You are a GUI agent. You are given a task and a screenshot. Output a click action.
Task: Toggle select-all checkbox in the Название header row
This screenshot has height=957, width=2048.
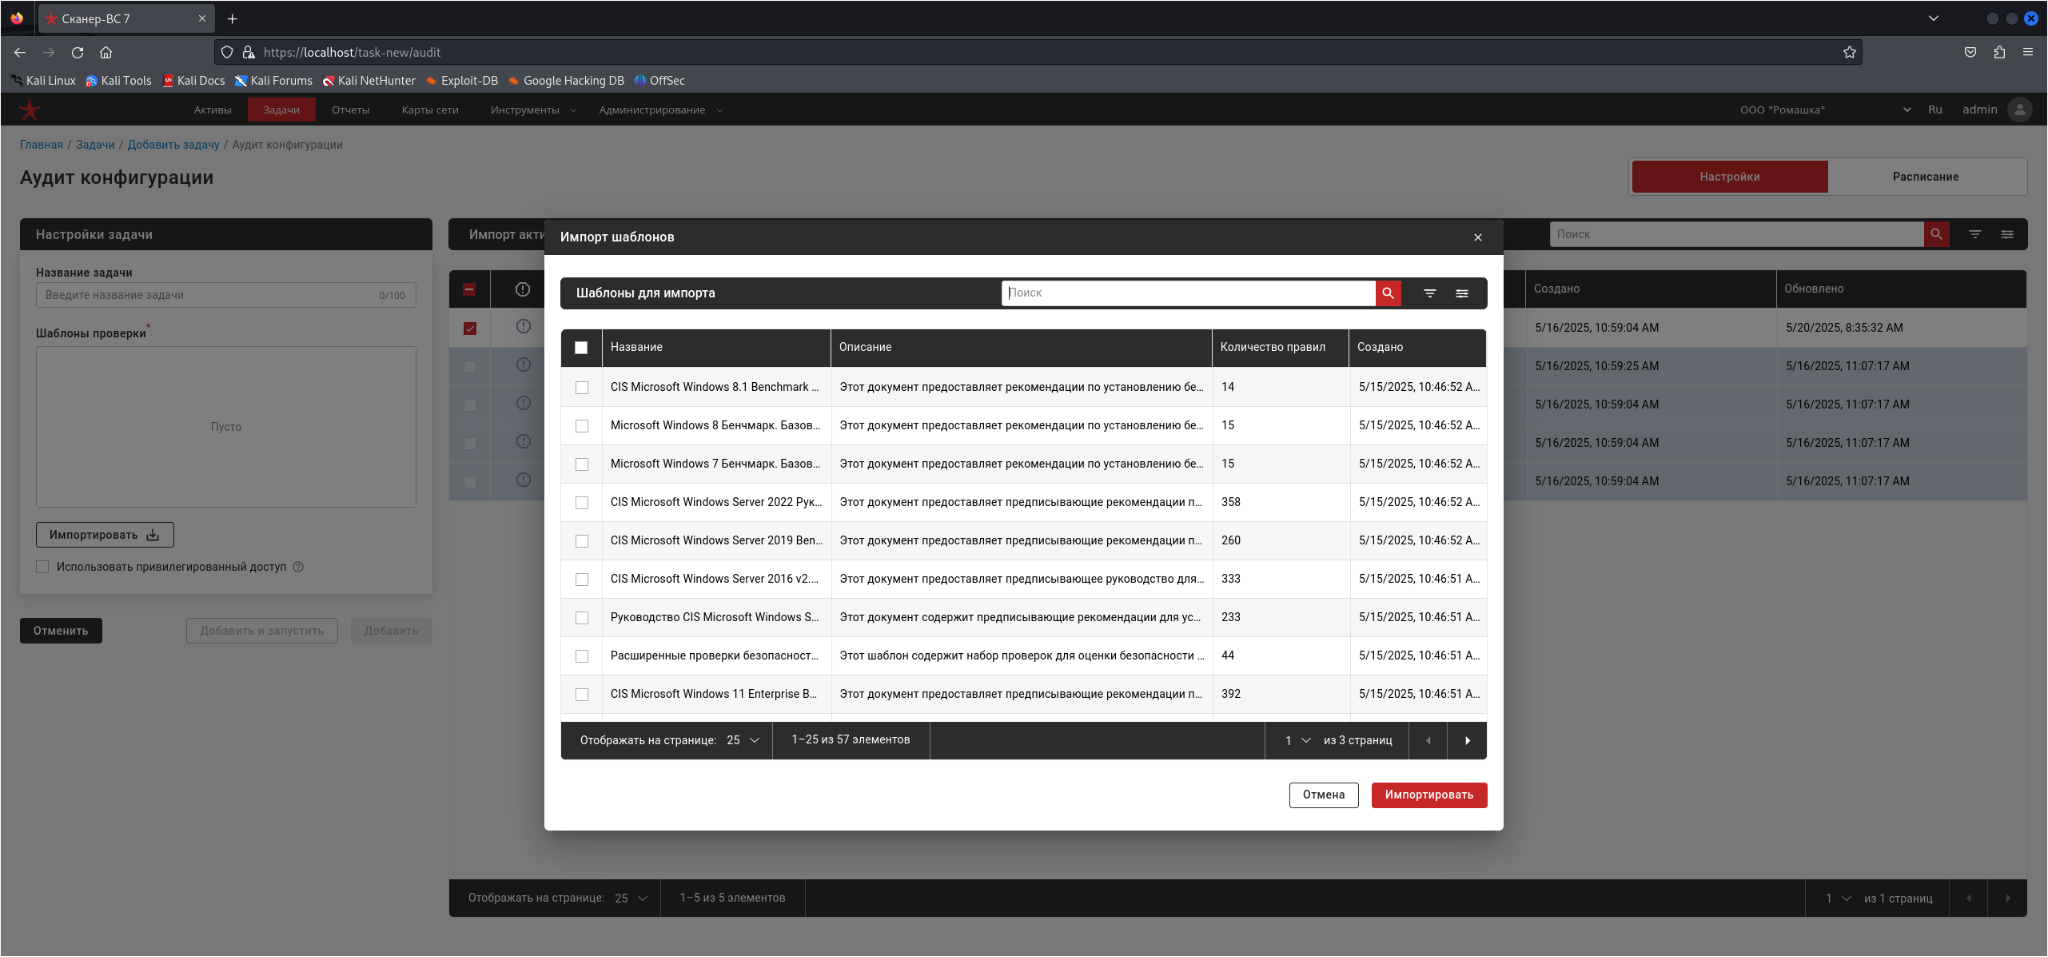pos(581,348)
